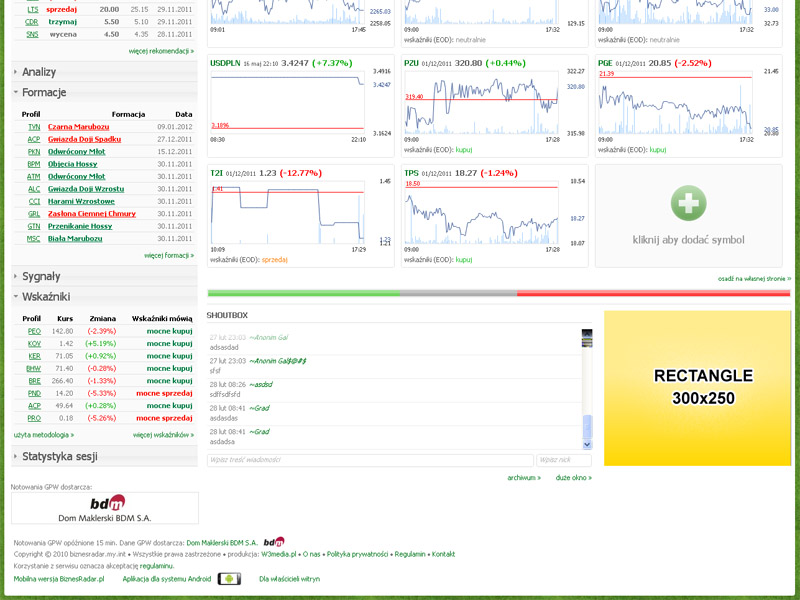The image size is (800, 600).
Task: Click the shoutbox scrollbar down arrow
Action: (587, 445)
